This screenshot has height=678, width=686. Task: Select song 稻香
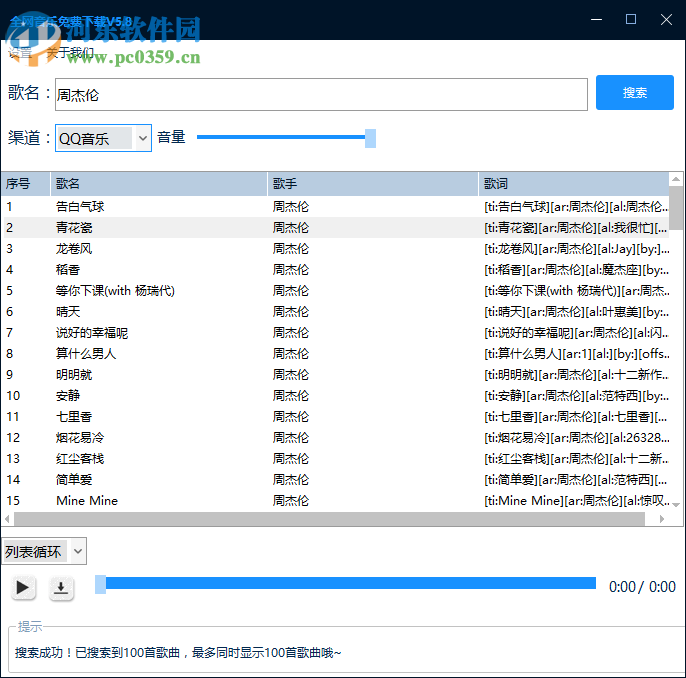(68, 269)
